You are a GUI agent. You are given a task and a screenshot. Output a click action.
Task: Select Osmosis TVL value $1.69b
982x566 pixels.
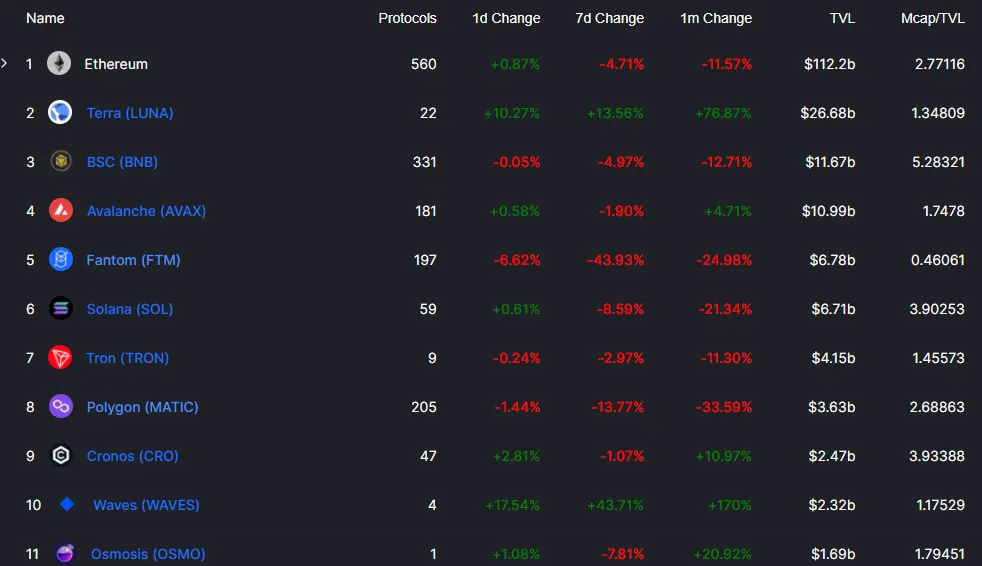833,554
